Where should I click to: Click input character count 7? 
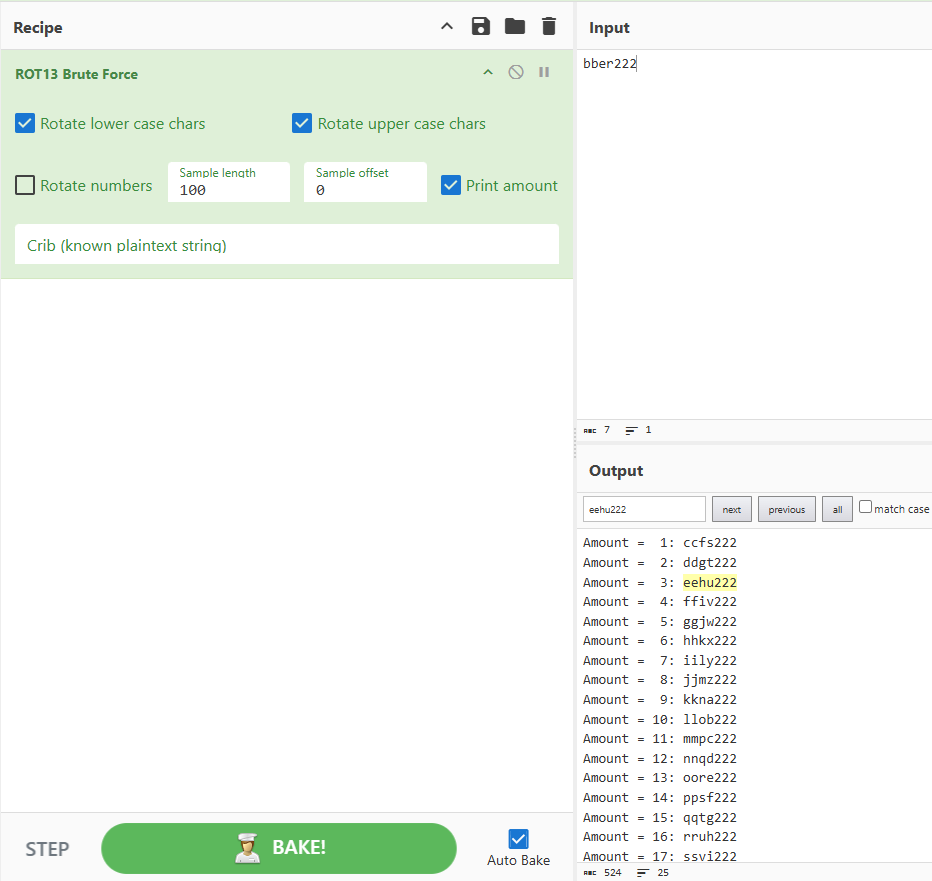point(597,430)
